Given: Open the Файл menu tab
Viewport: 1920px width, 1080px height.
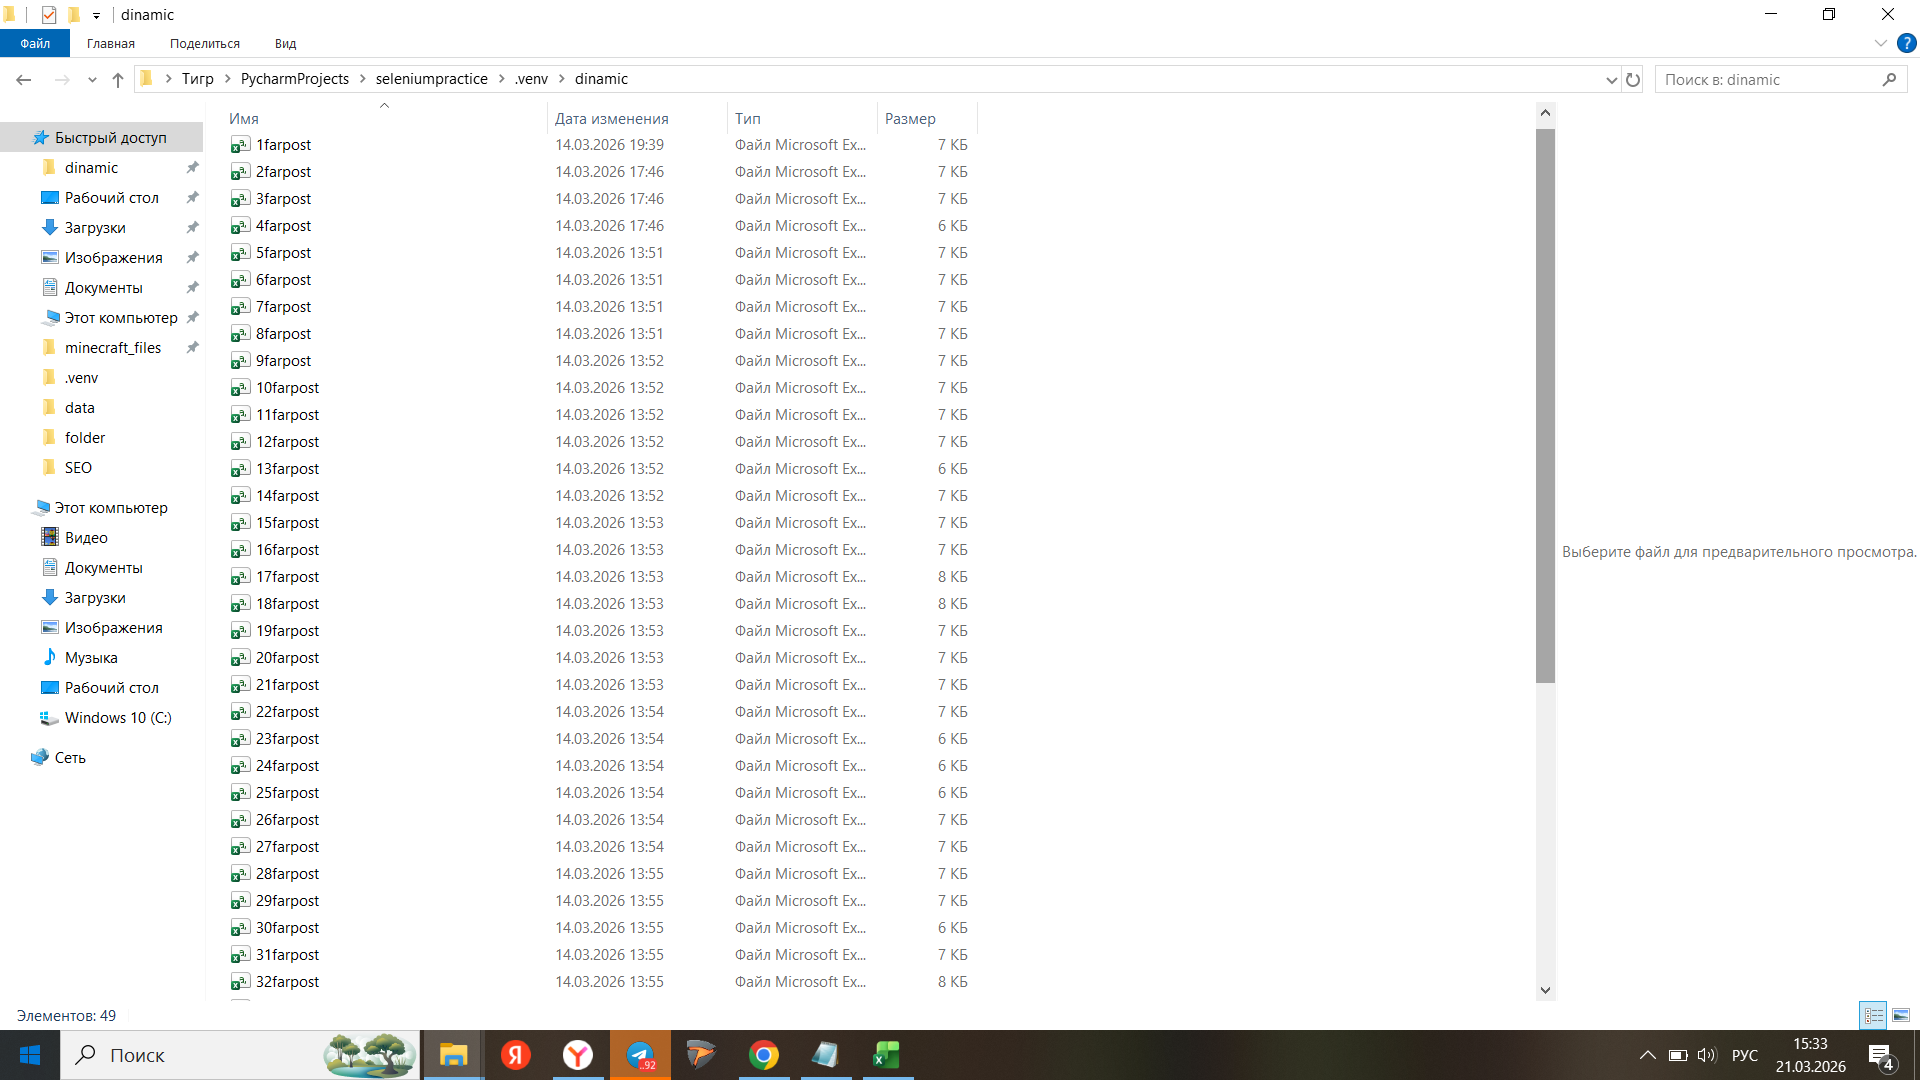Looking at the screenshot, I should (35, 43).
